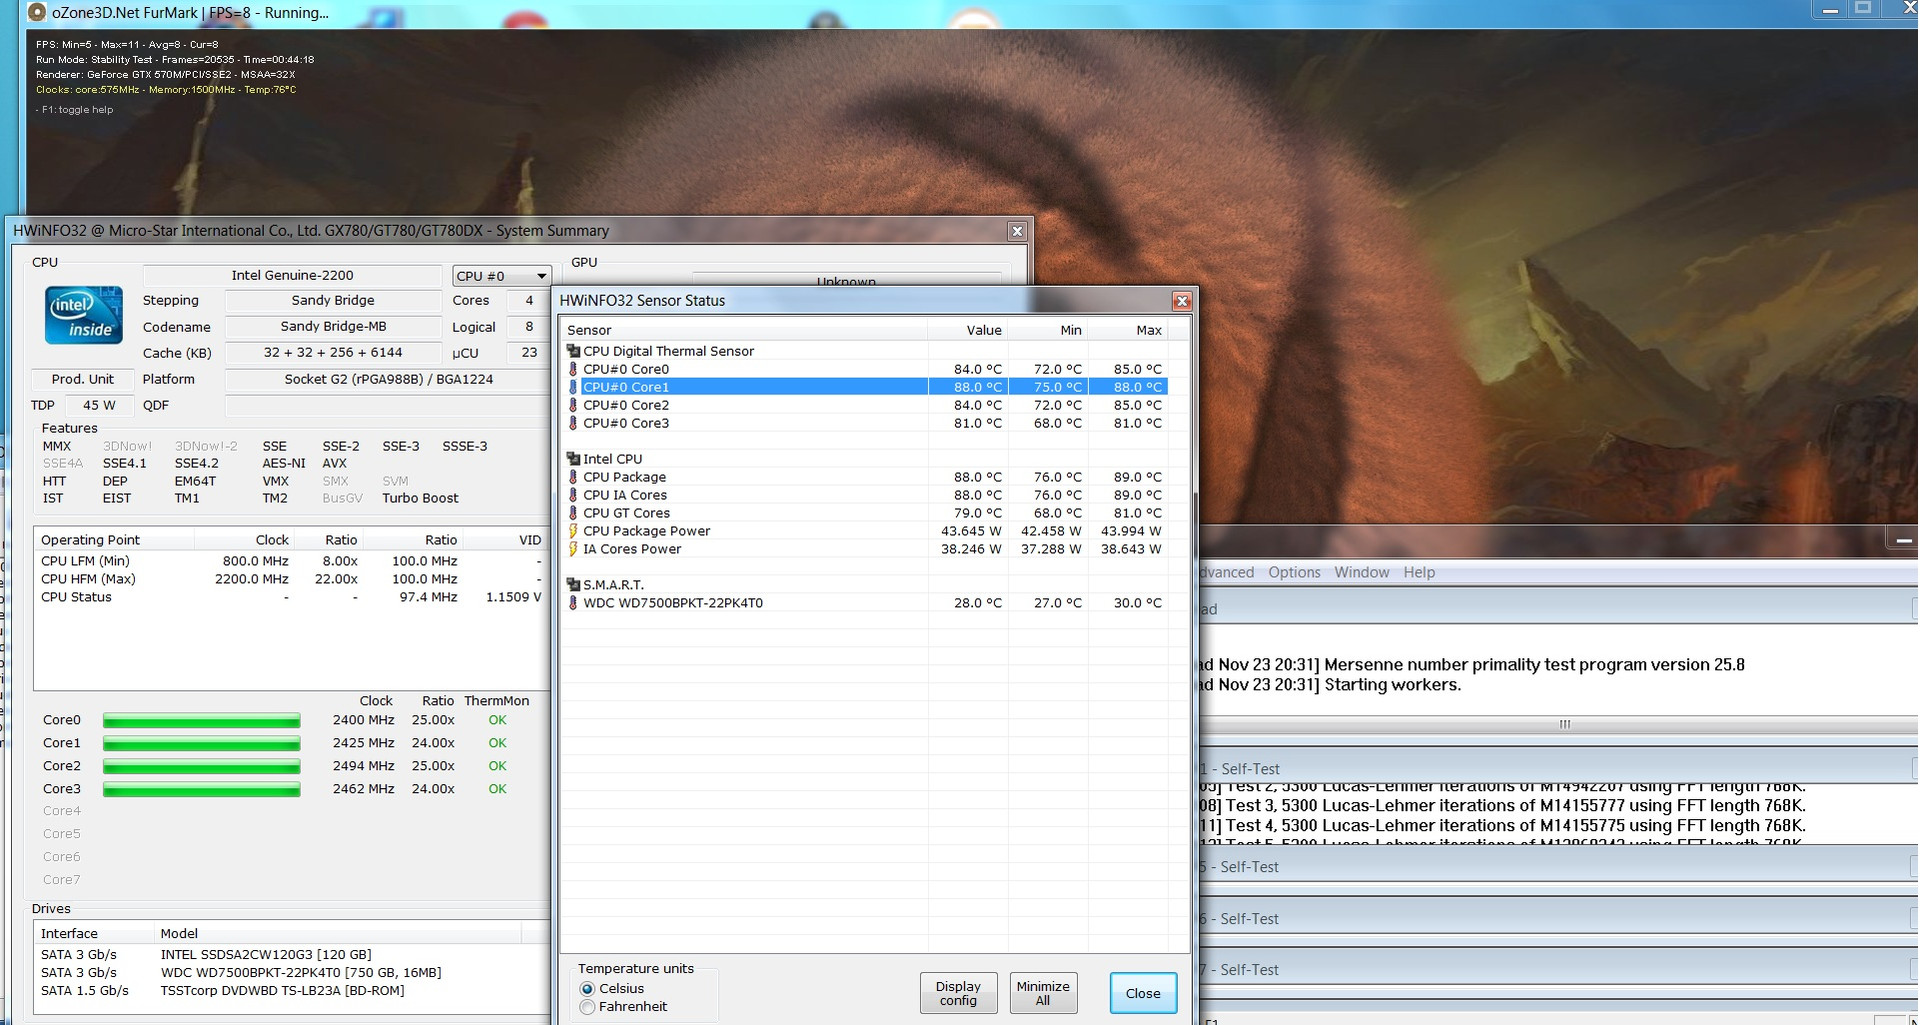This screenshot has height=1025, width=1920.
Task: Click the Sensor column header
Action: 743,330
